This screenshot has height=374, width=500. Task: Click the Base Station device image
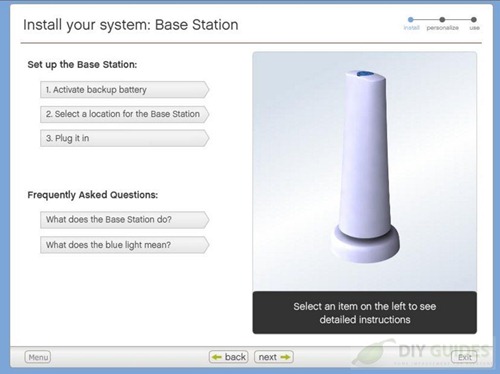click(x=365, y=167)
